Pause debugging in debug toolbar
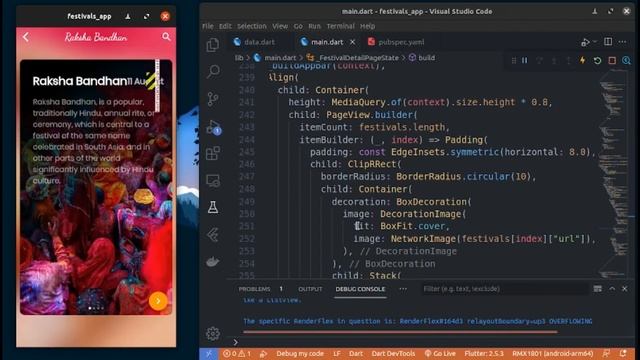The width and height of the screenshot is (640, 360). tap(524, 60)
